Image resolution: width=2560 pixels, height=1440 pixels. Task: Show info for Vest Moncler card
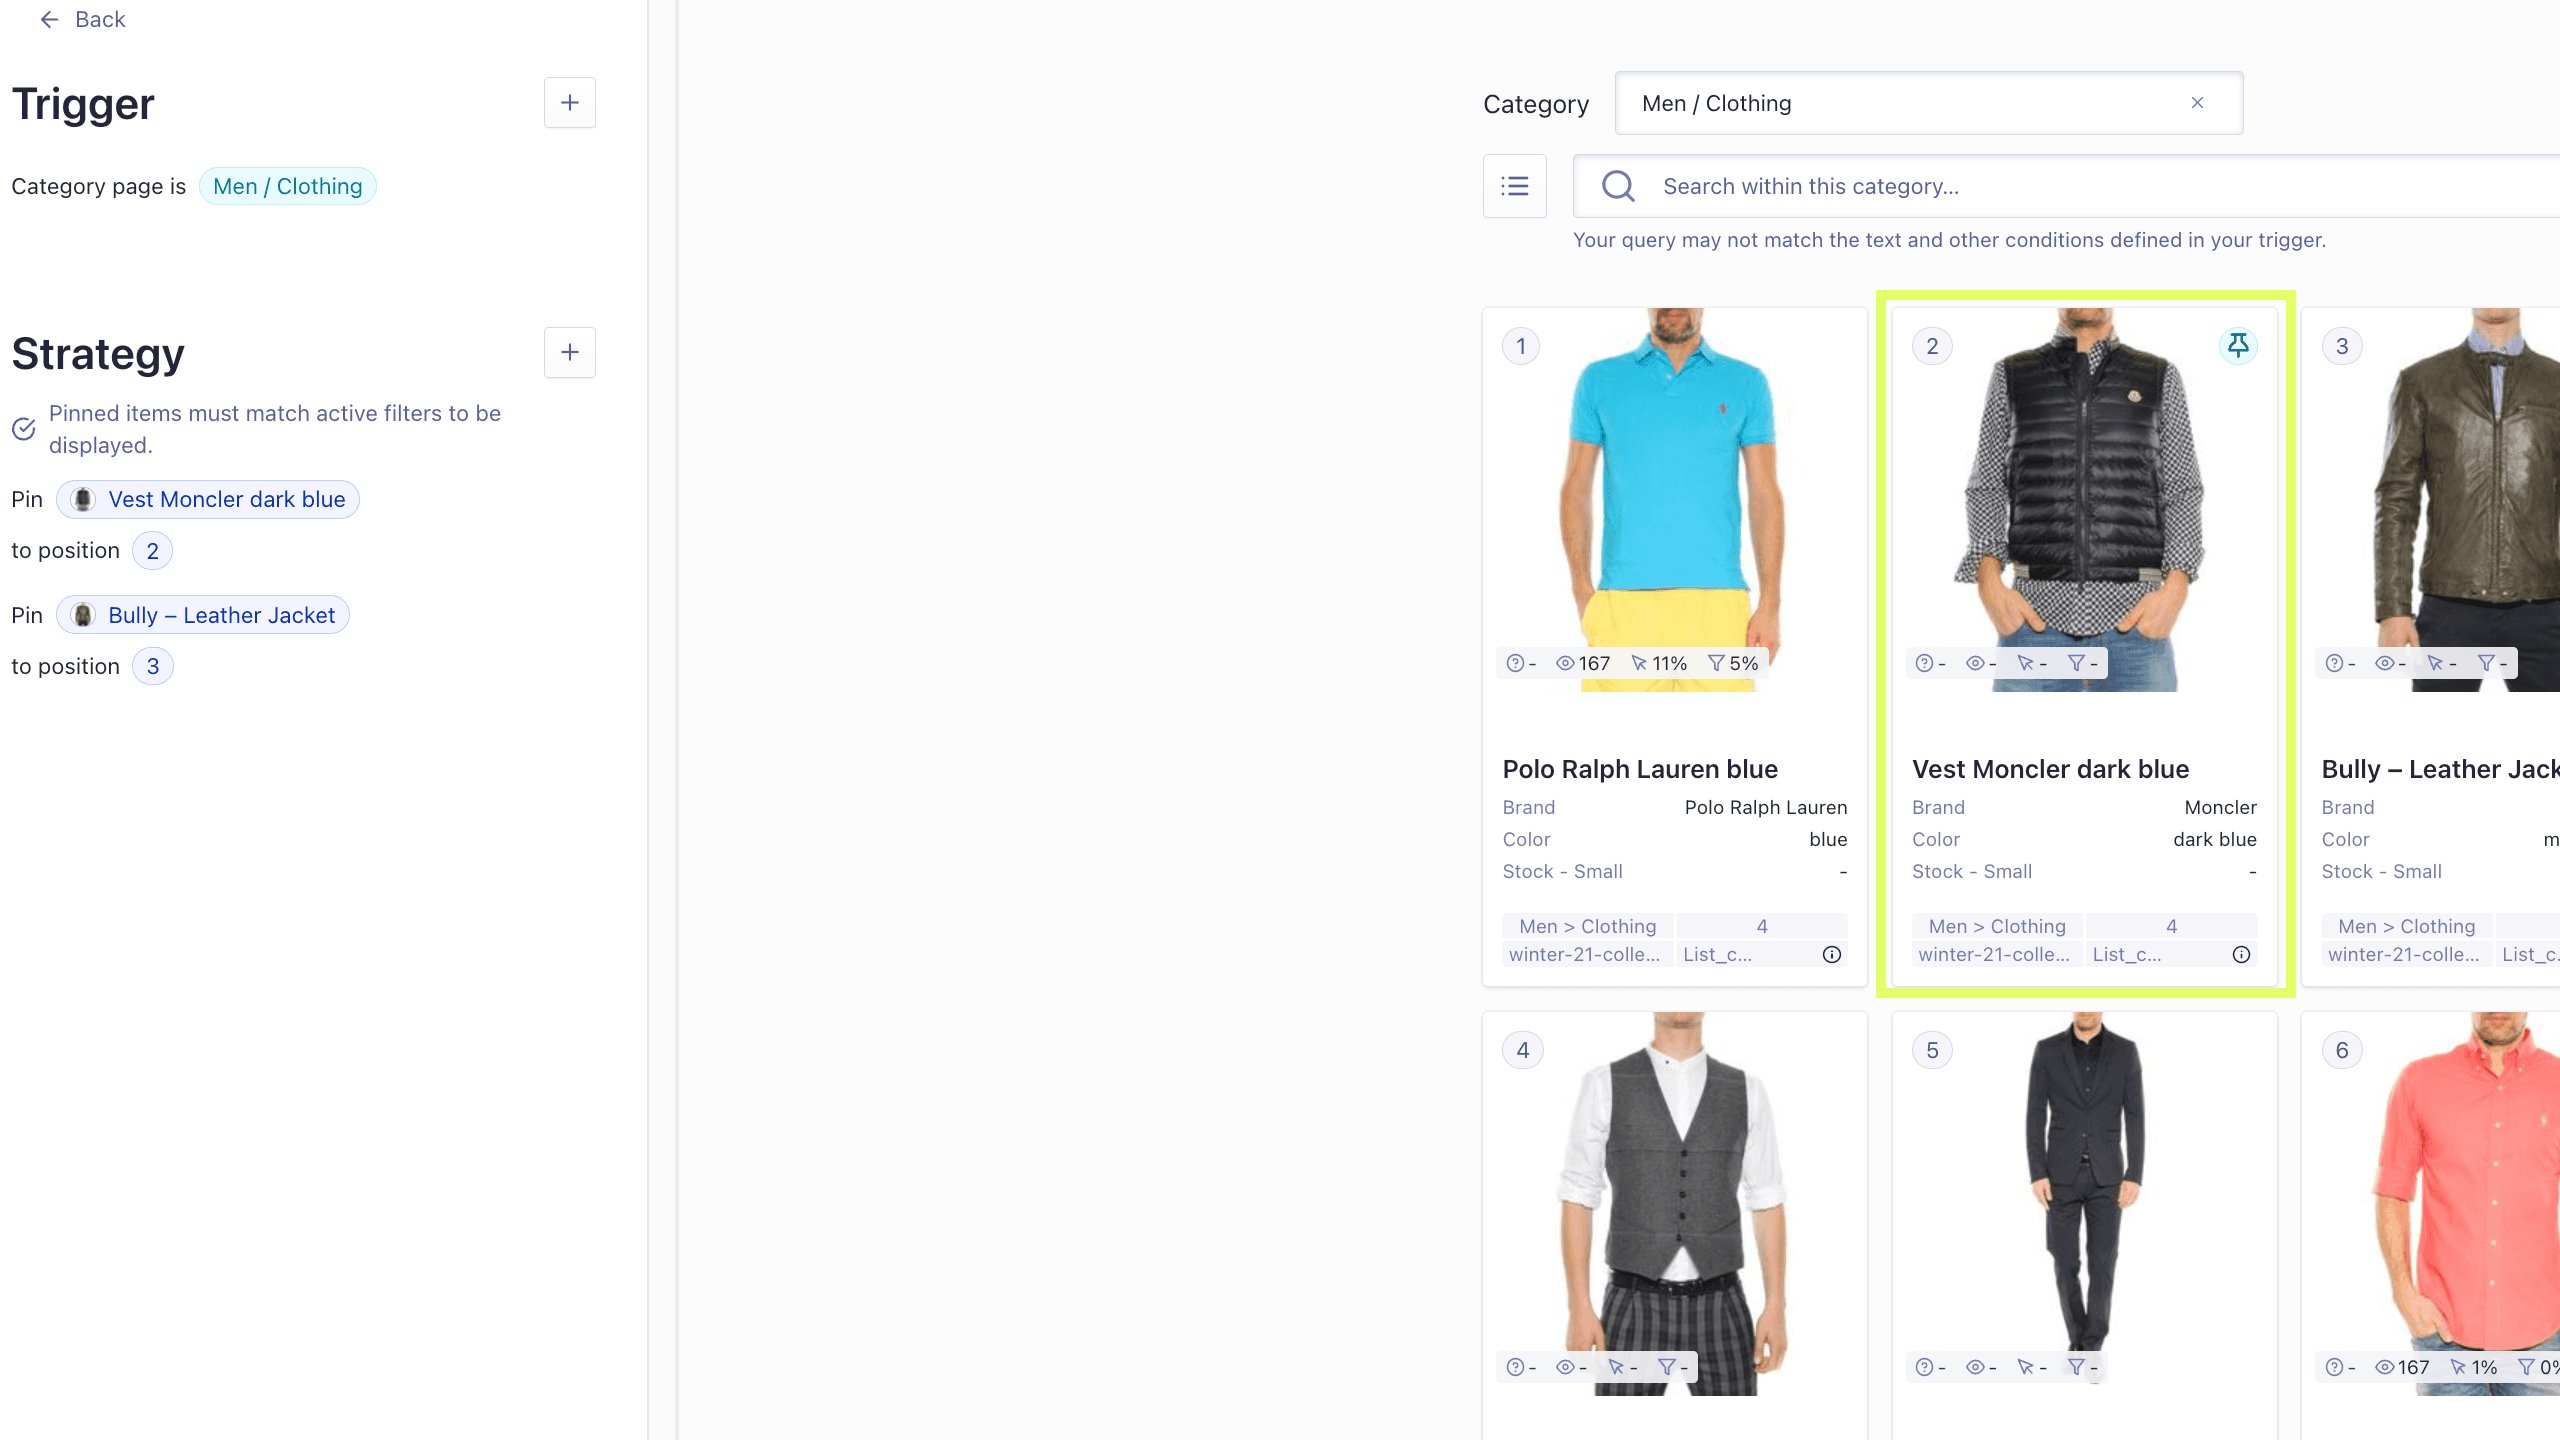click(x=2242, y=955)
